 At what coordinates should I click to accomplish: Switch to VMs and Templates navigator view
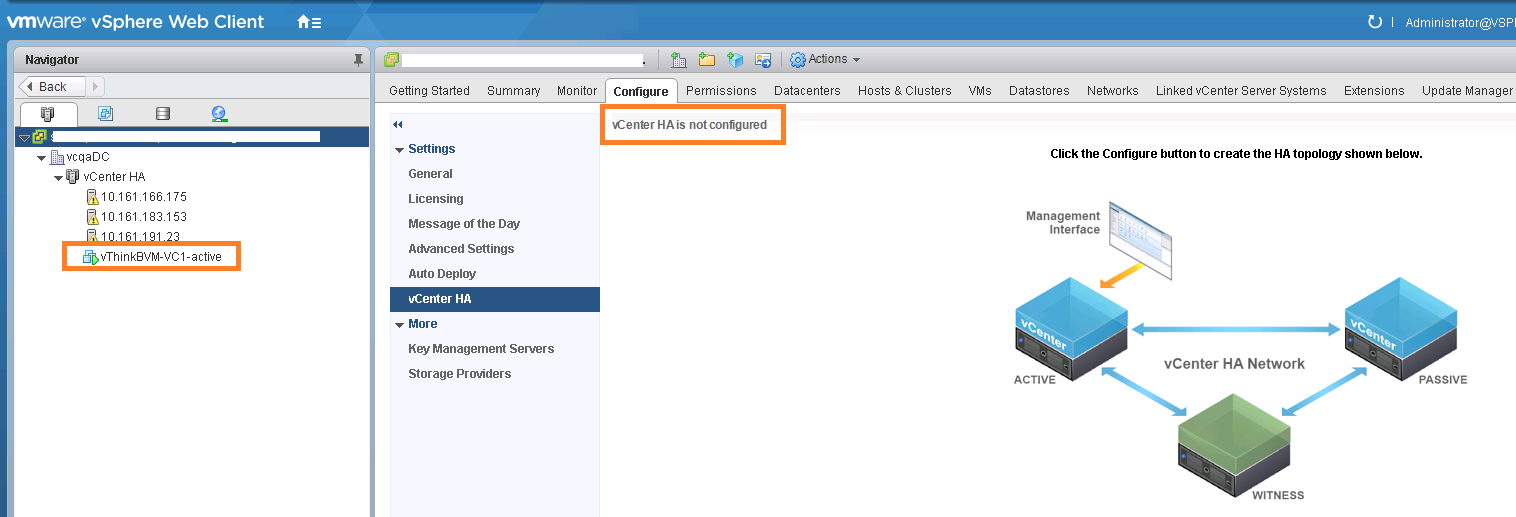pyautogui.click(x=105, y=114)
